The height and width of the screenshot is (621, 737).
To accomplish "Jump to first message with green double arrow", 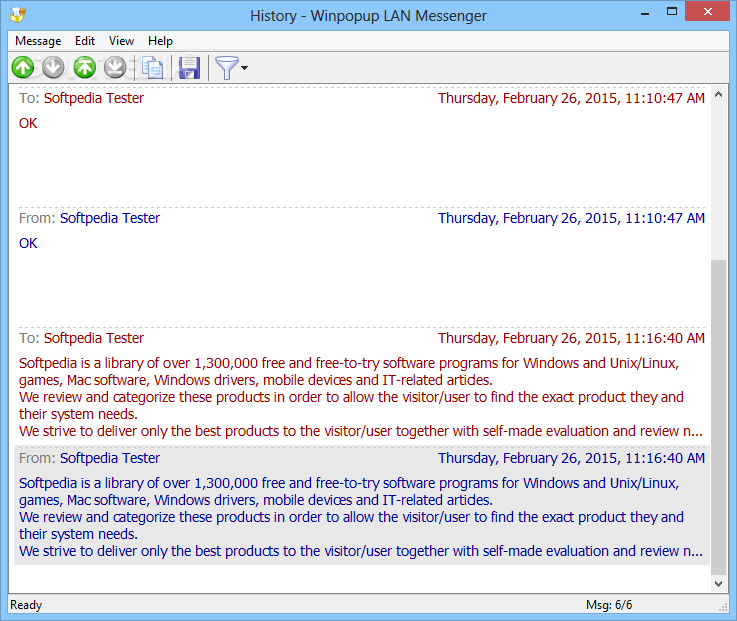I will pyautogui.click(x=85, y=67).
